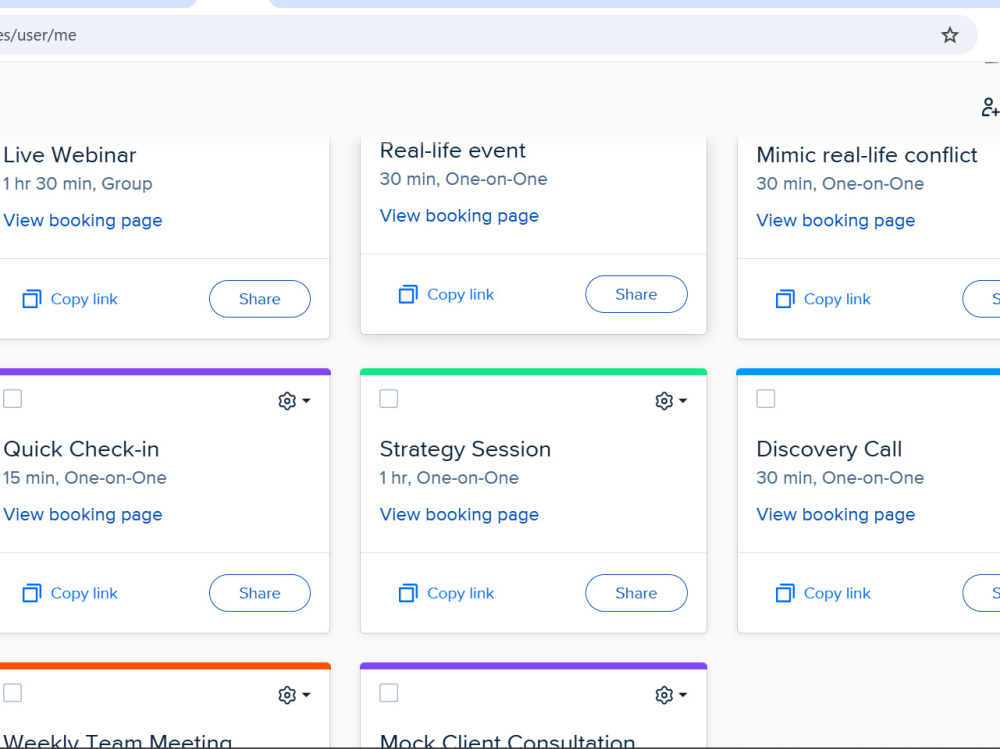View booking page for Discovery Call
The image size is (1000, 749).
pos(835,514)
